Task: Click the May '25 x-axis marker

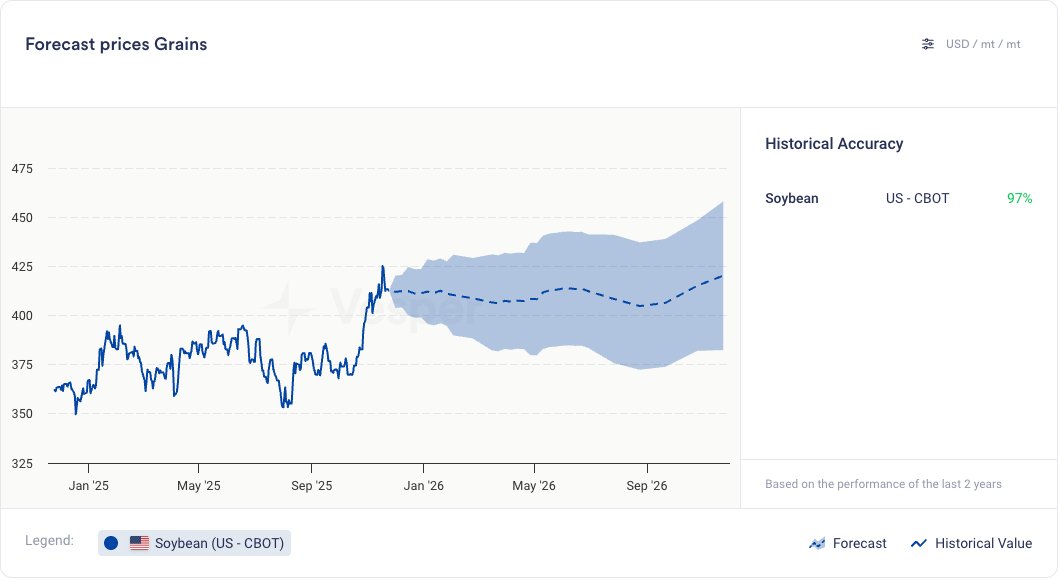Action: [199, 486]
